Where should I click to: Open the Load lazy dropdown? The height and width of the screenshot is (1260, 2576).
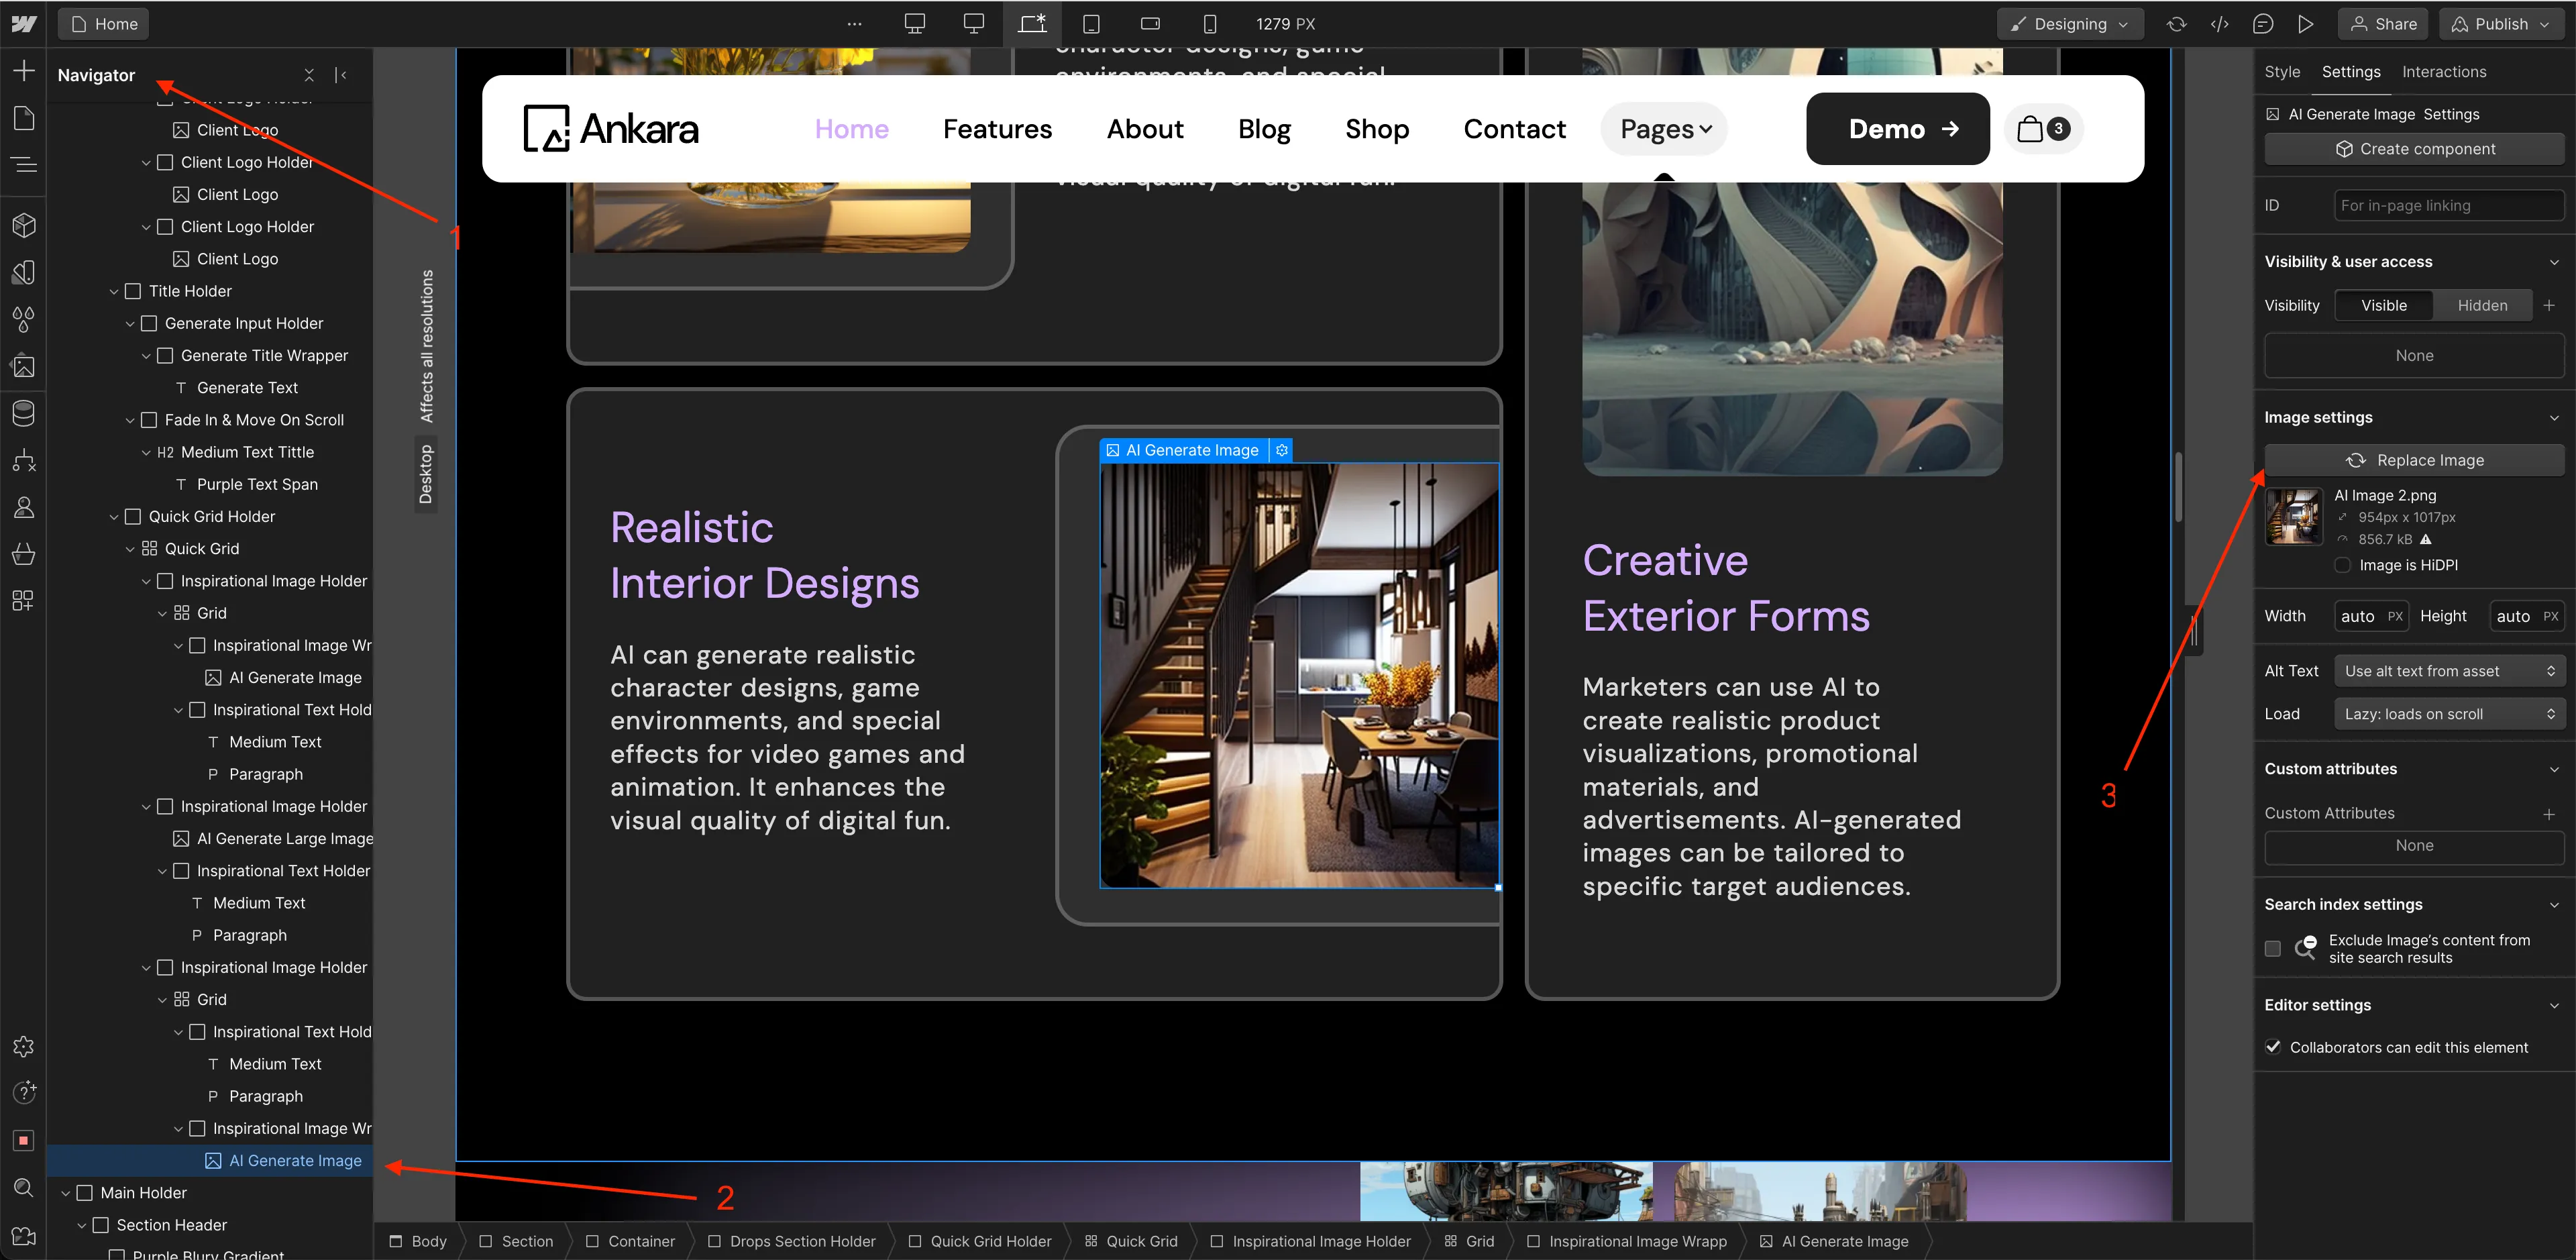coord(2449,714)
